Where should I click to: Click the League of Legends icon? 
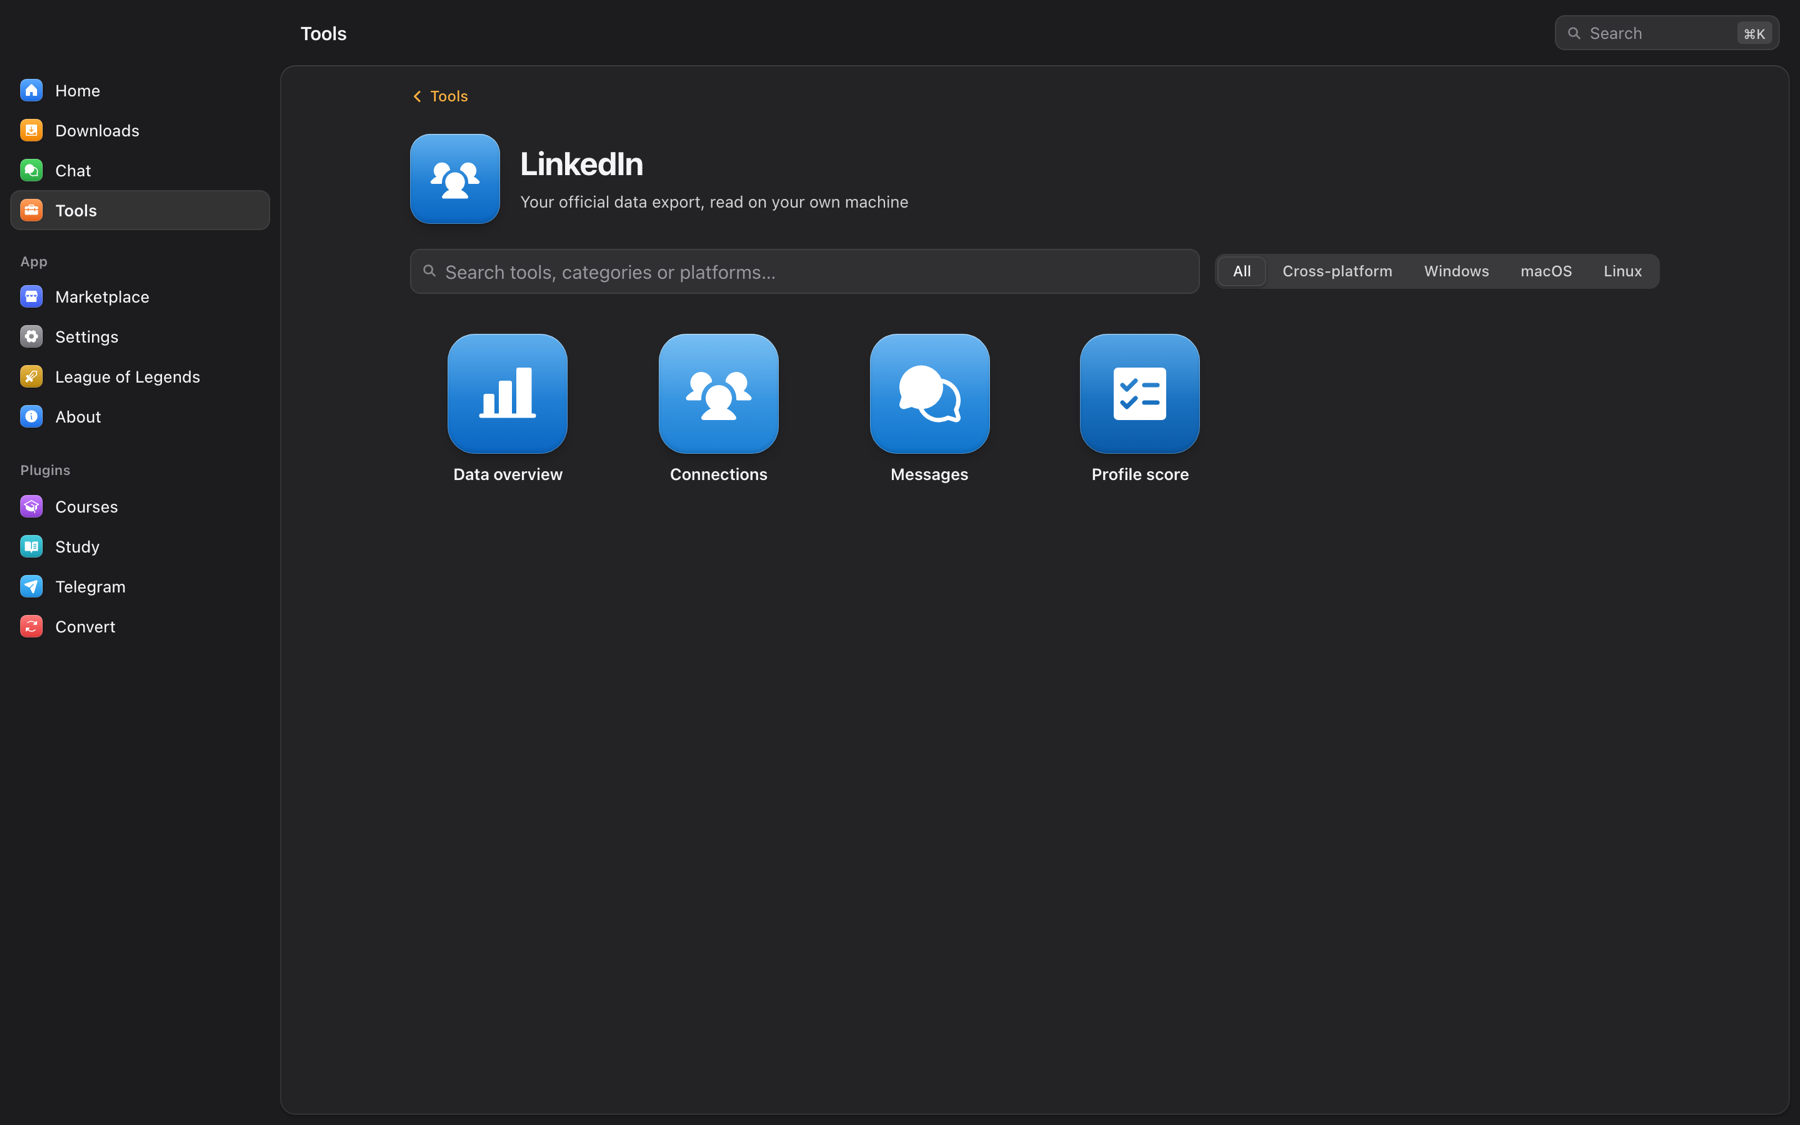pos(32,376)
